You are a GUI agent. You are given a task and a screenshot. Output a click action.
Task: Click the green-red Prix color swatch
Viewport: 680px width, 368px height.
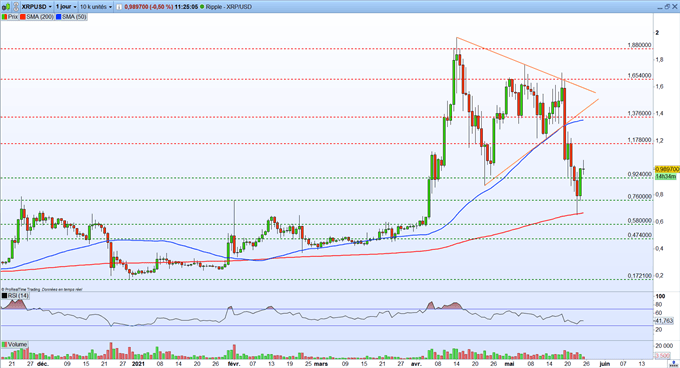coord(5,17)
